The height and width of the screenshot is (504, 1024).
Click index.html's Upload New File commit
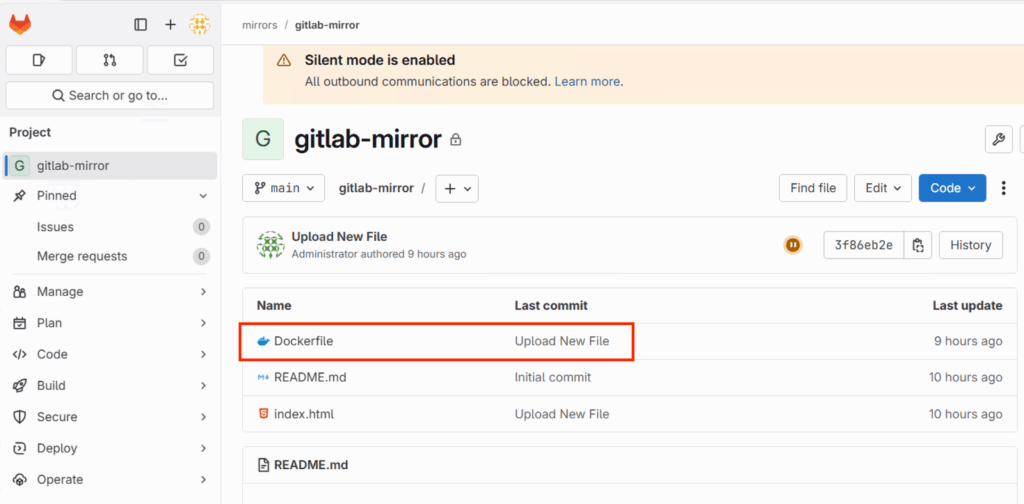[562, 414]
